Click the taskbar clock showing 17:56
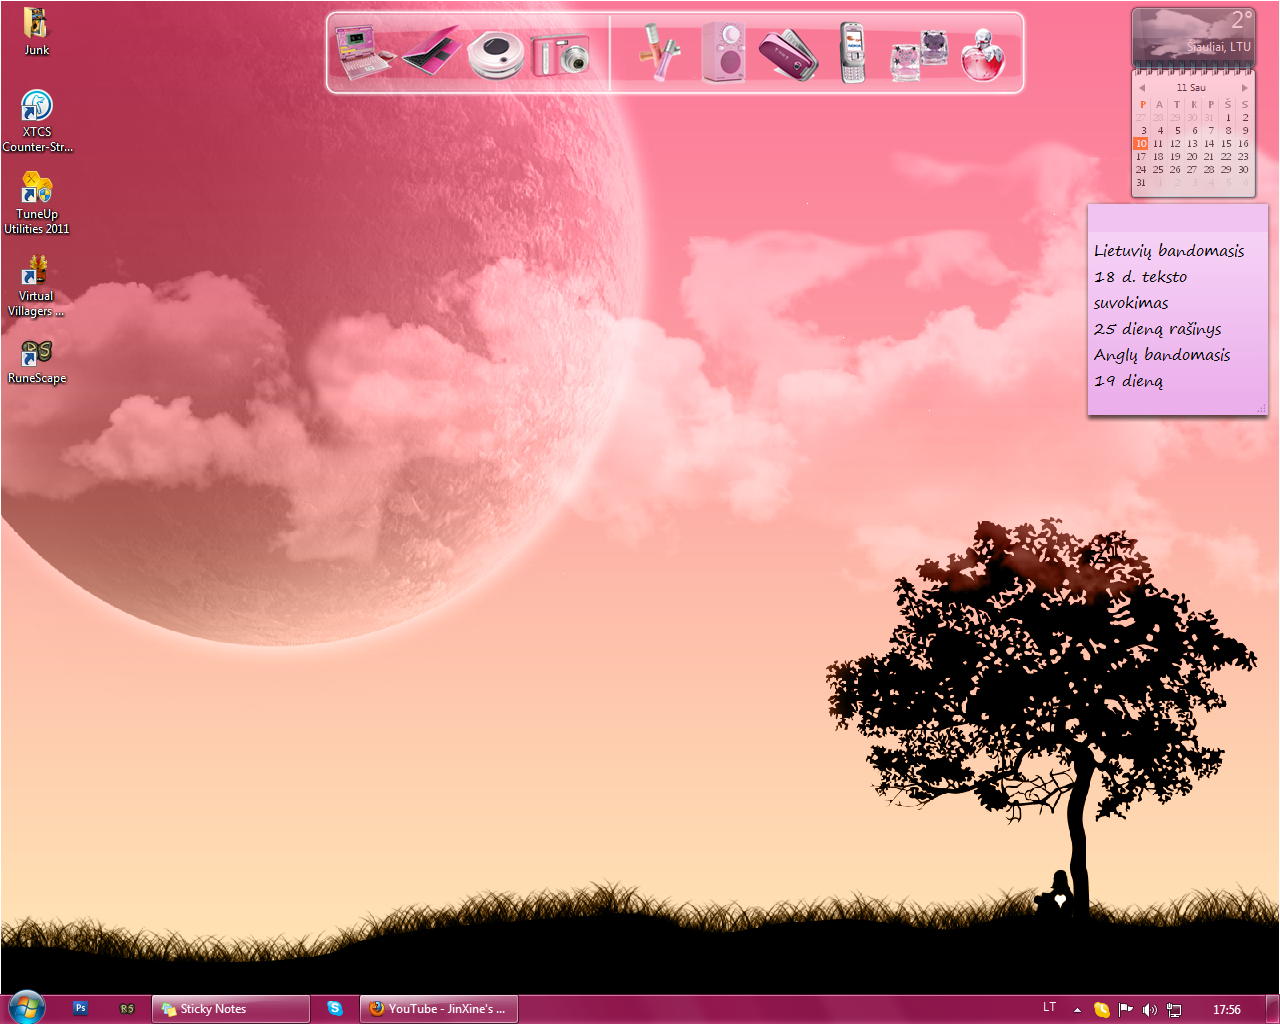The image size is (1280, 1024). pos(1227,1010)
